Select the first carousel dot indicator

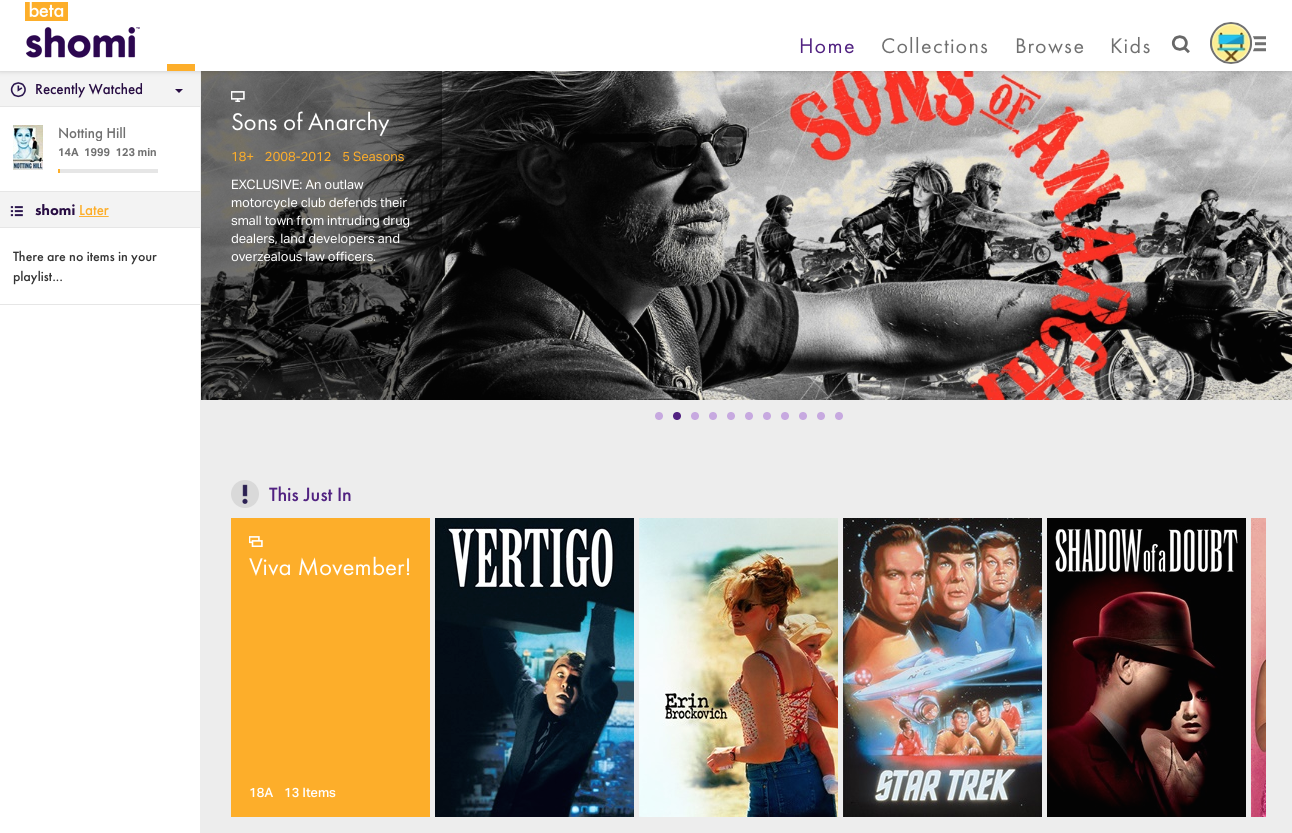[659, 416]
